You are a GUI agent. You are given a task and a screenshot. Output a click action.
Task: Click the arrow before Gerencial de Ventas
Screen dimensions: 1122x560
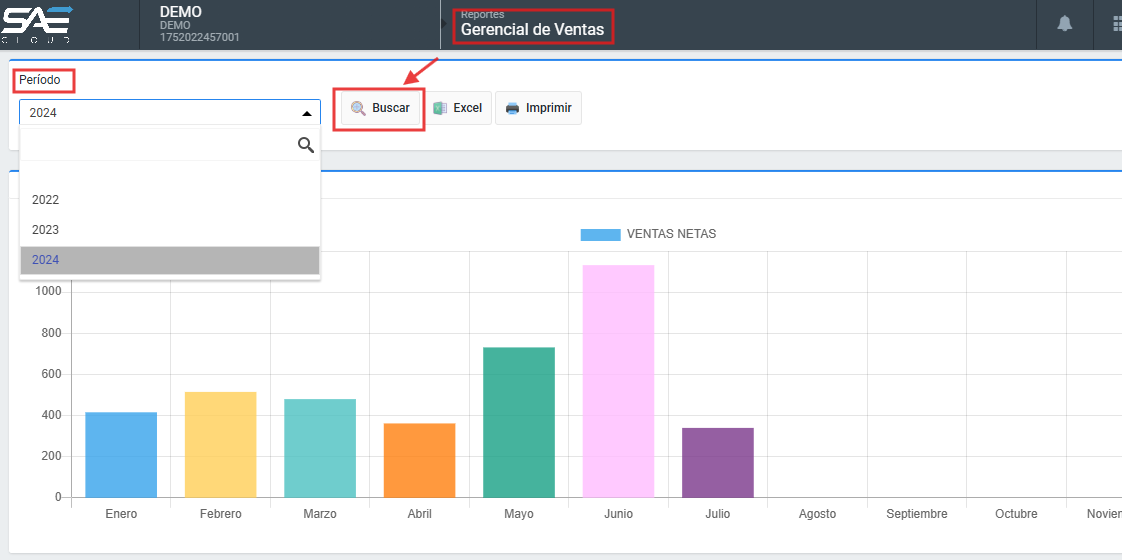pyautogui.click(x=445, y=23)
